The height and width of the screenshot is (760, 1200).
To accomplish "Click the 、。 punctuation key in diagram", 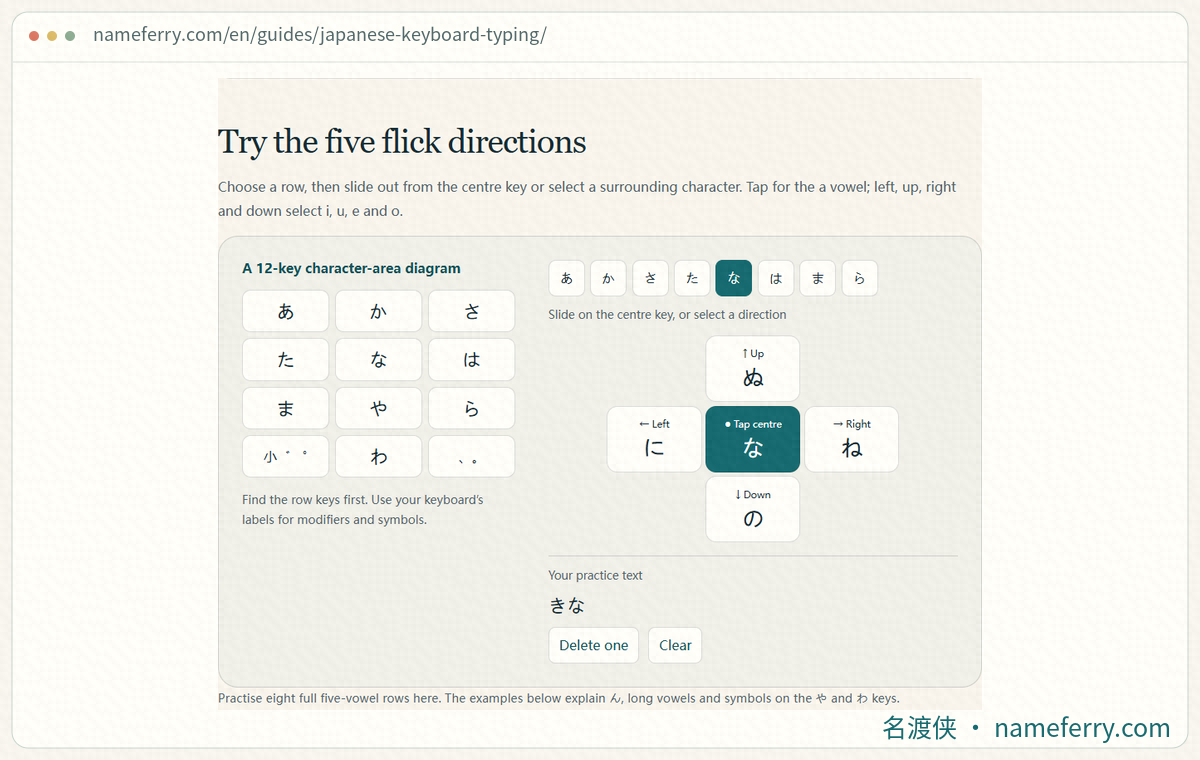I will (472, 457).
